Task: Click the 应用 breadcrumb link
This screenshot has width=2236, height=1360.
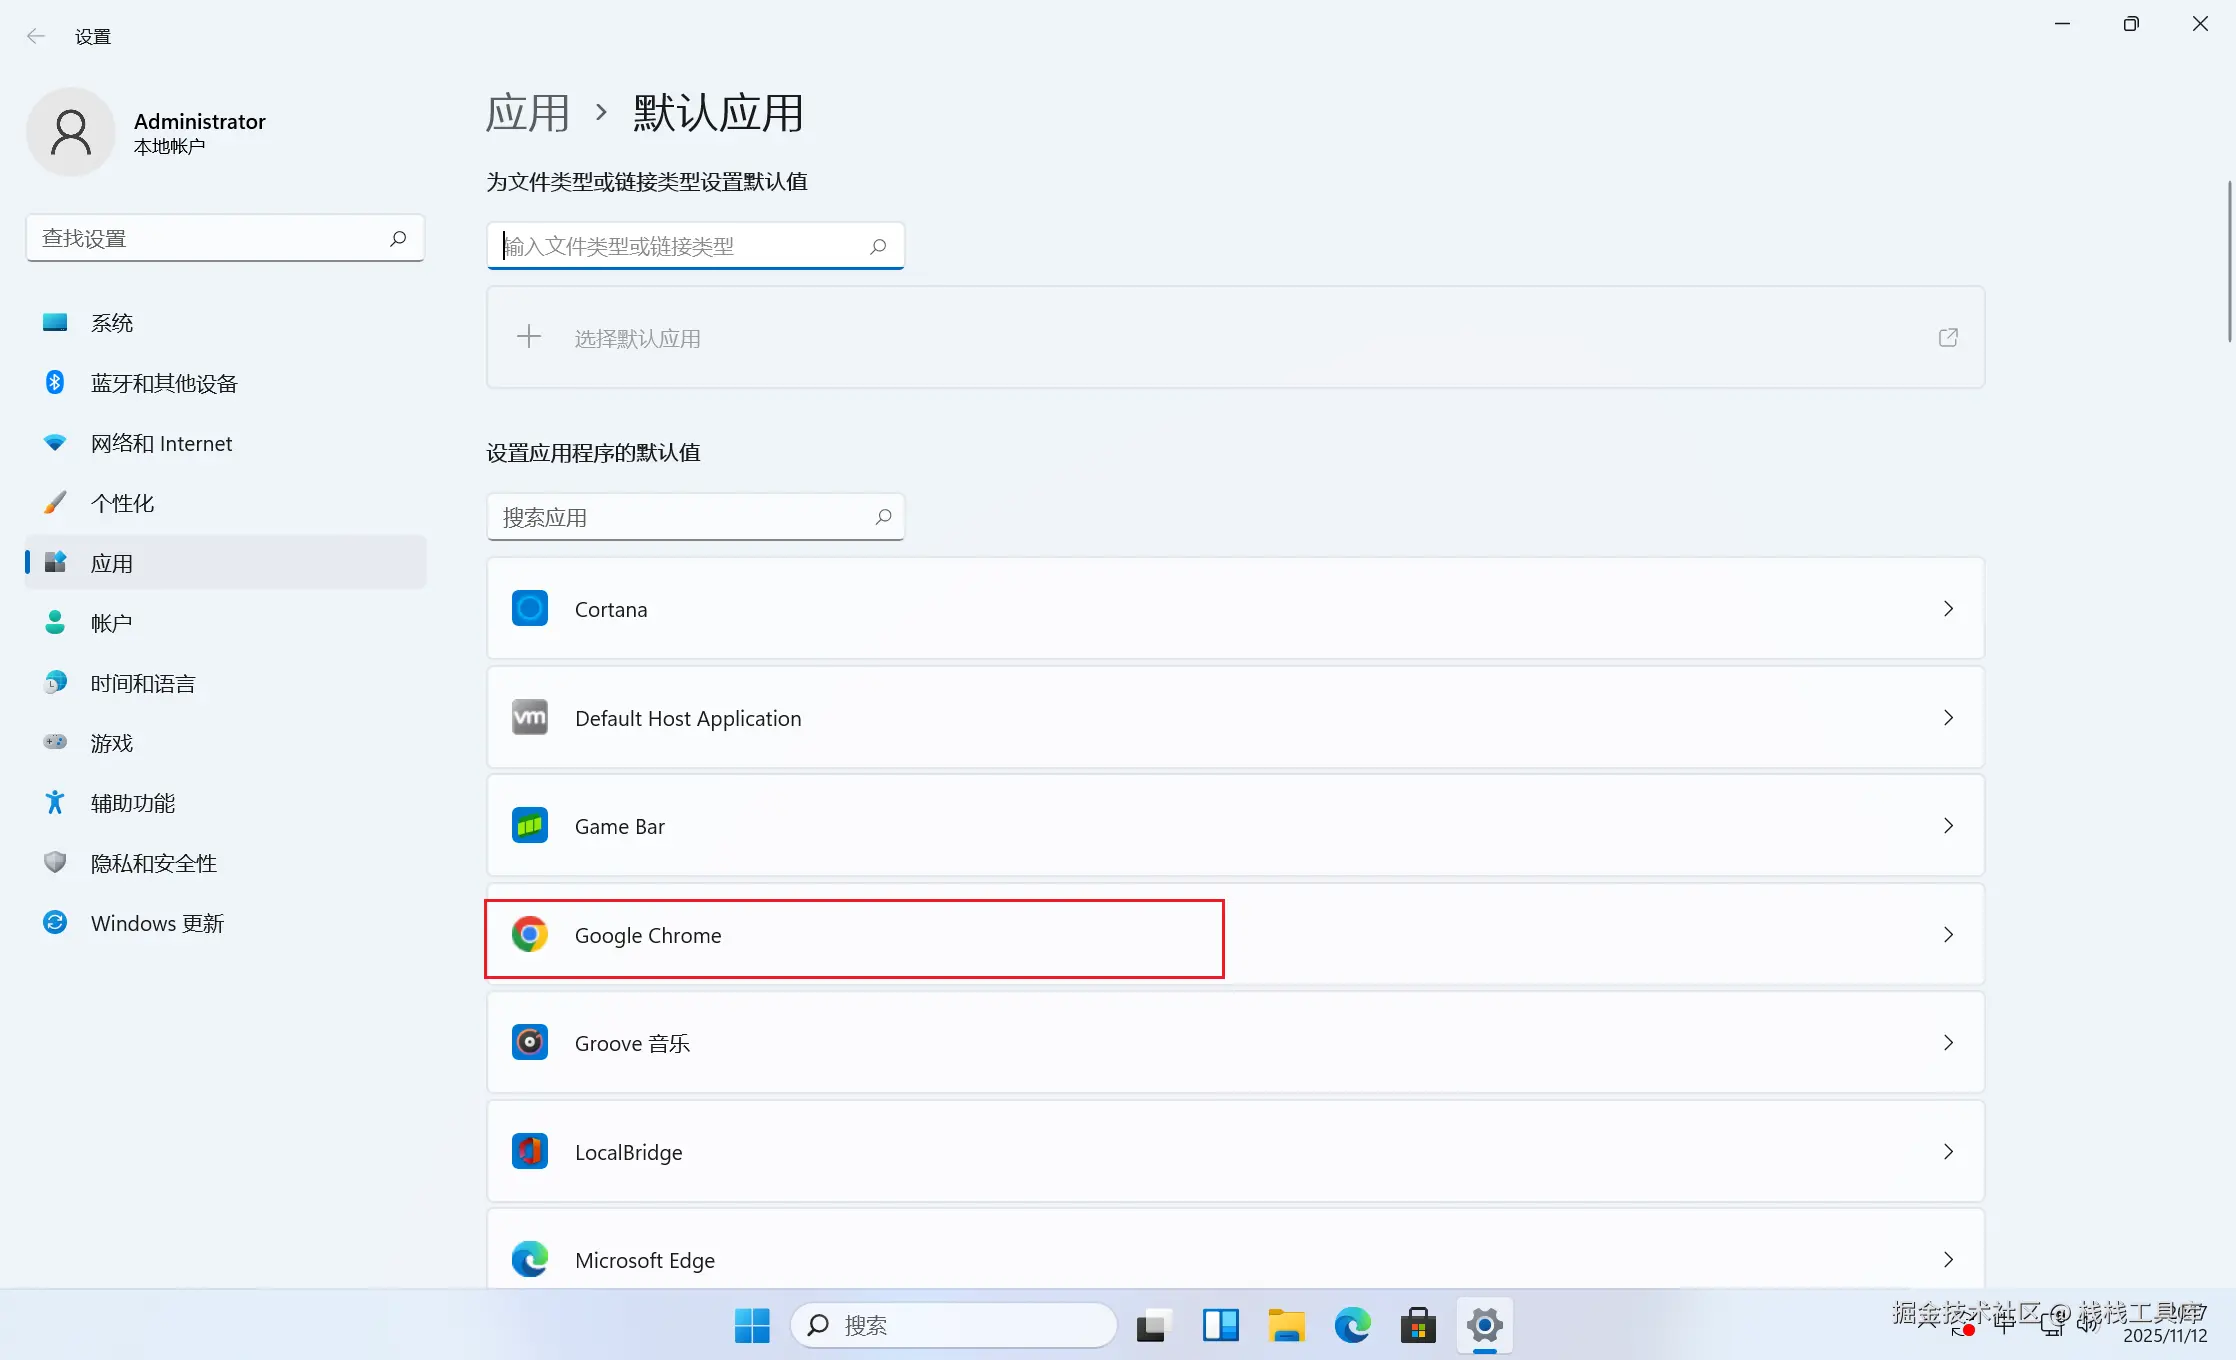Action: (x=528, y=112)
